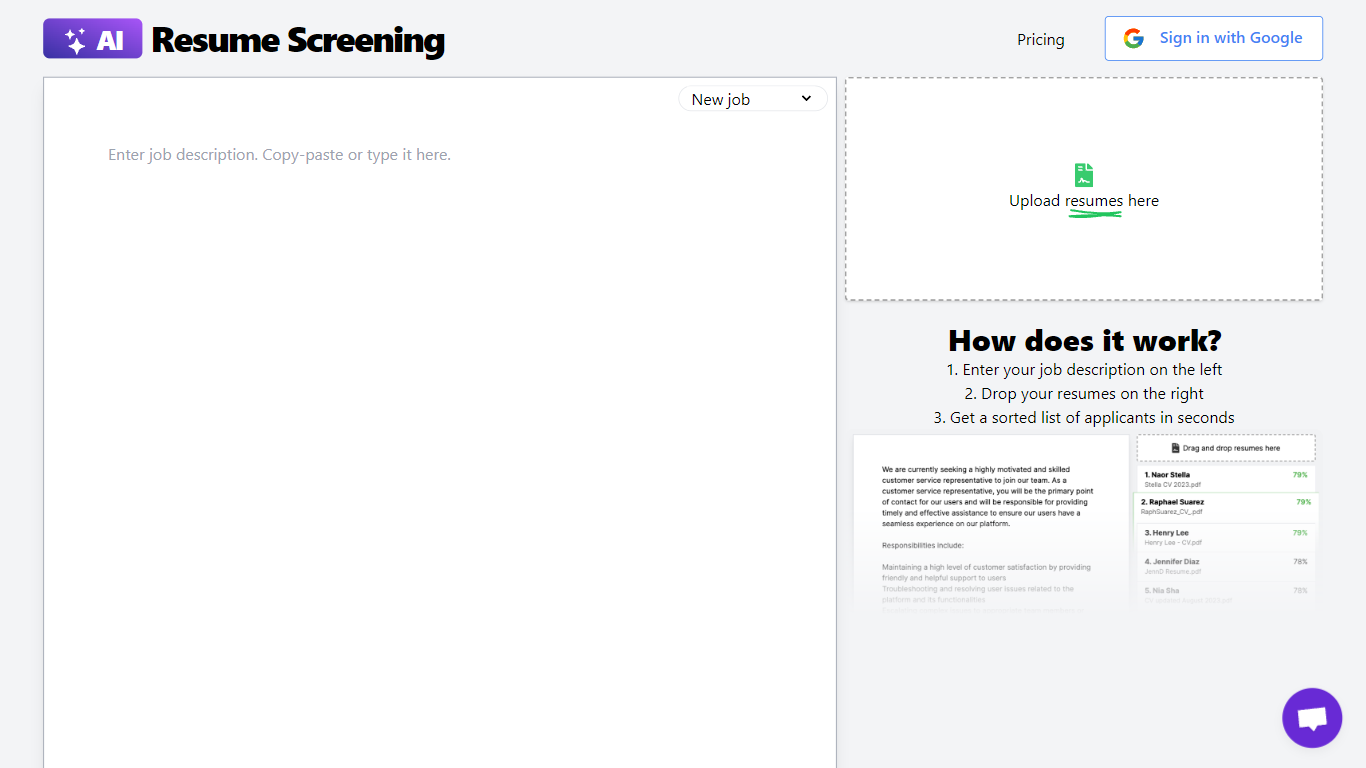
Task: Click the Enter your job description step
Action: [1084, 370]
